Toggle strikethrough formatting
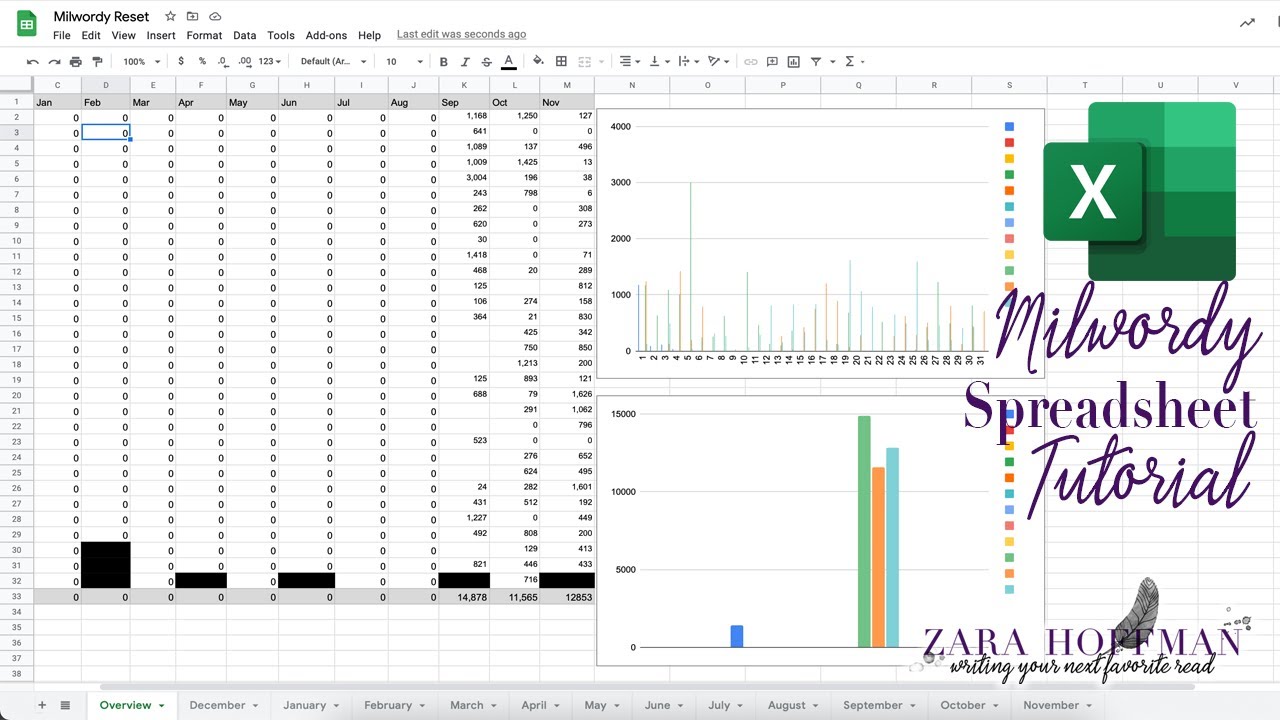Image resolution: width=1280 pixels, height=720 pixels. pyautogui.click(x=486, y=62)
